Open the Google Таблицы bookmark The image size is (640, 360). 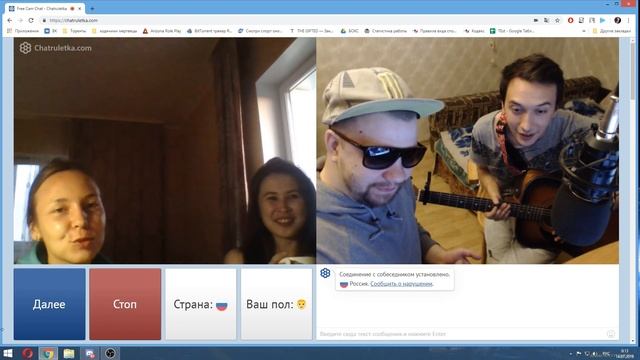(512, 31)
